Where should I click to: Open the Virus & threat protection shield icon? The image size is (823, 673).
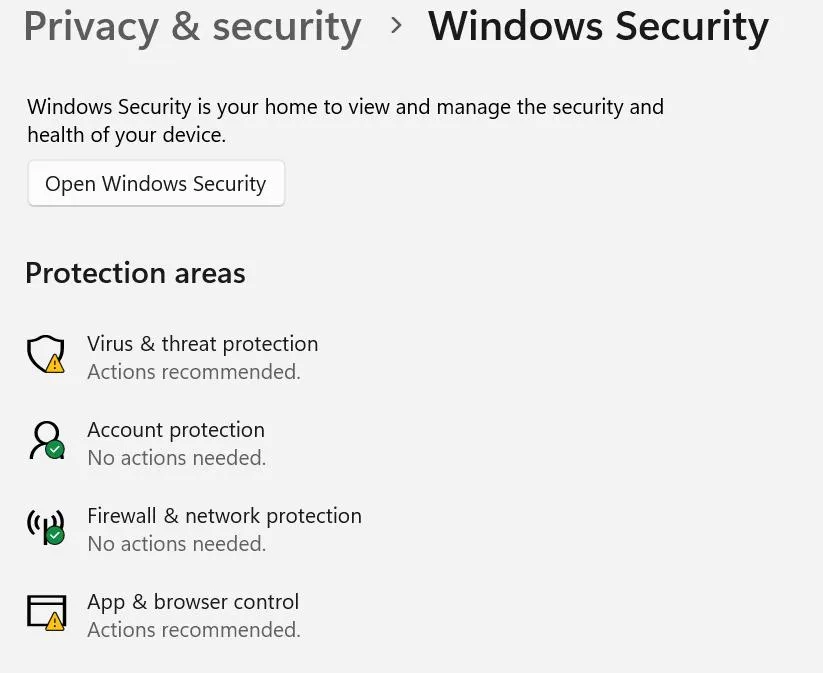pyautogui.click(x=44, y=352)
